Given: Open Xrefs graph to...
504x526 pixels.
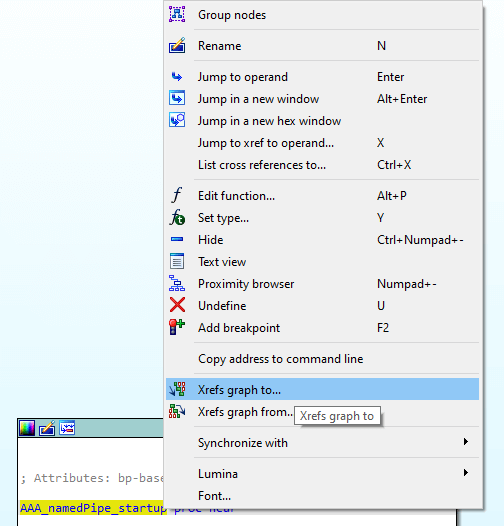Looking at the screenshot, I should (322, 389).
